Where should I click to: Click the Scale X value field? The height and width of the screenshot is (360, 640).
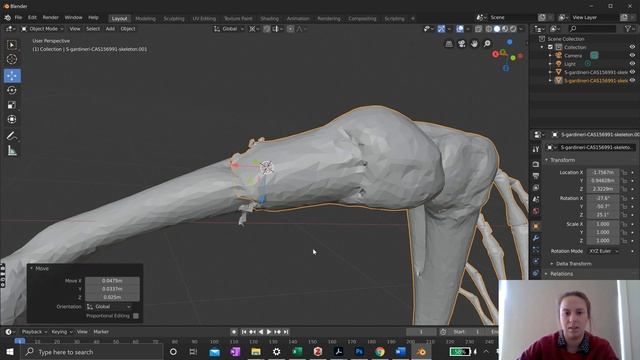point(603,224)
